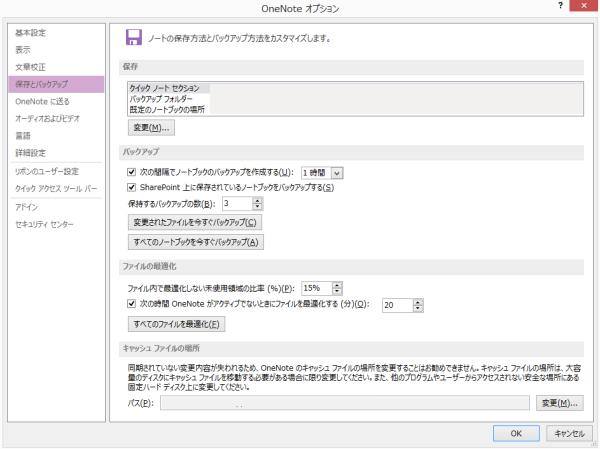This screenshot has width=600, height=449.
Task: Toggle optimize files when OneNote inactive checkbox
Action: point(132,303)
